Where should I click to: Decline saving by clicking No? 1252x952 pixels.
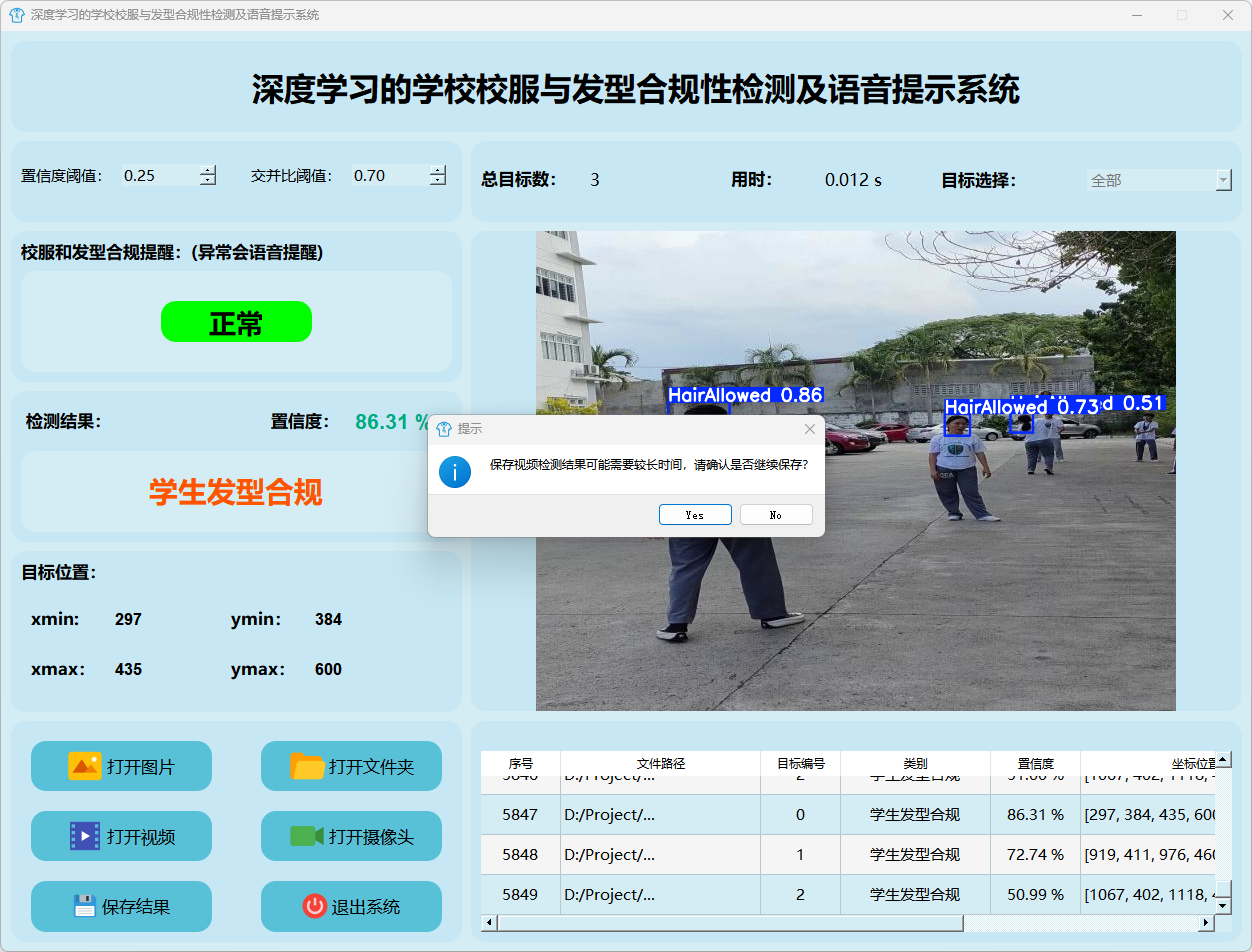(x=776, y=515)
